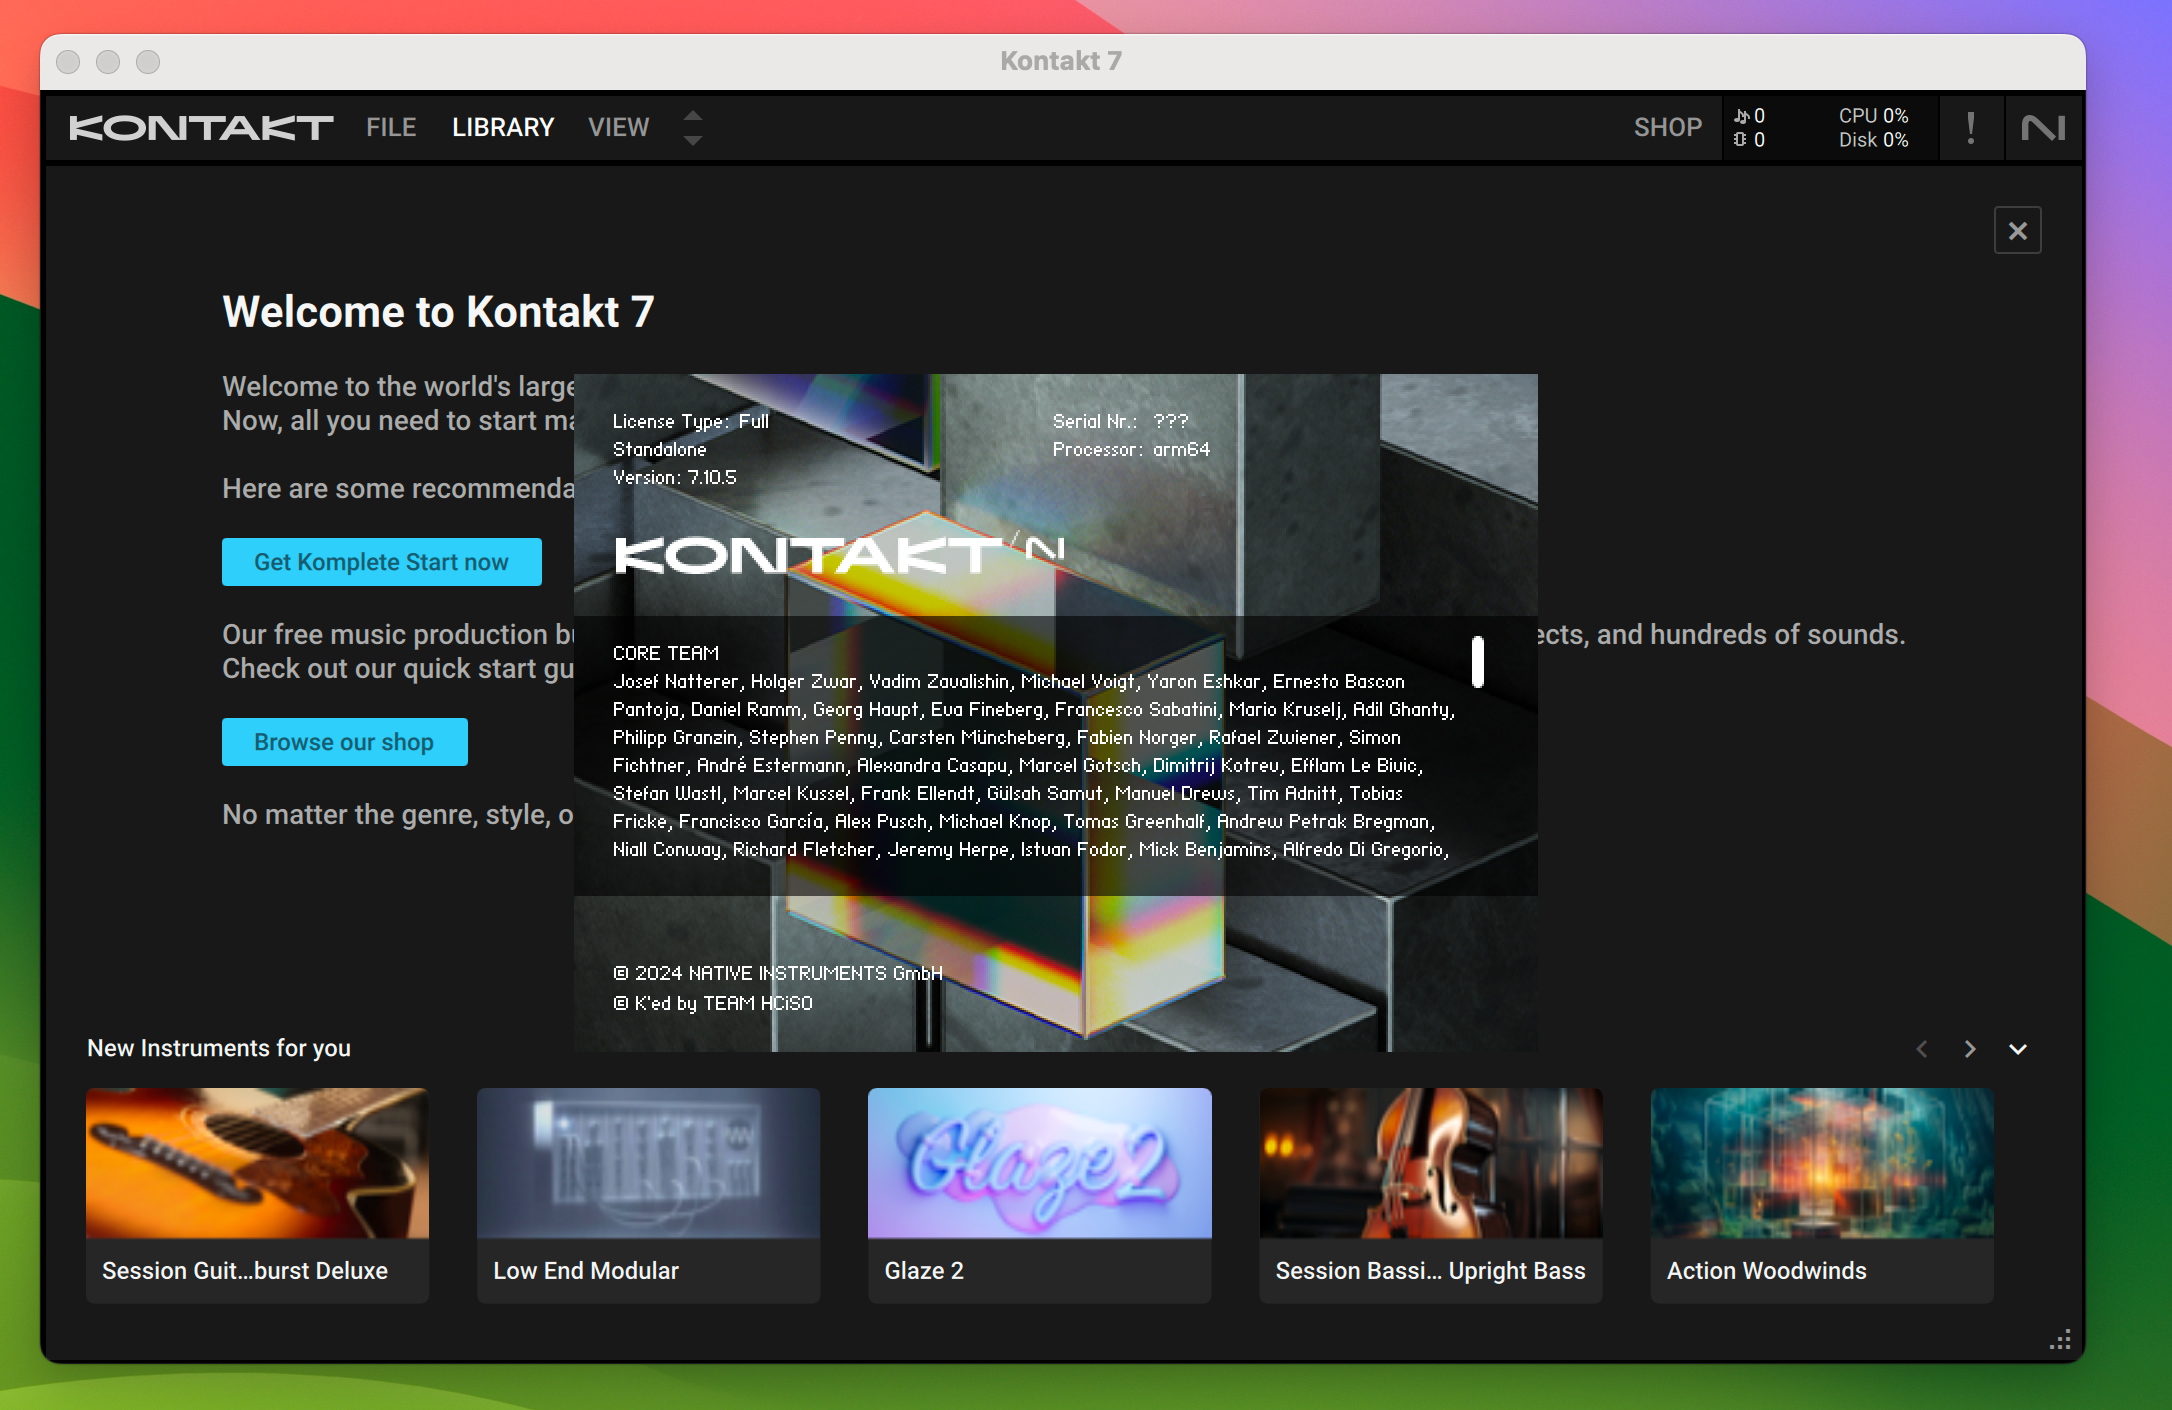Click the Processor: arm64 text
Viewport: 2172px width, 1410px height.
coord(1131,449)
